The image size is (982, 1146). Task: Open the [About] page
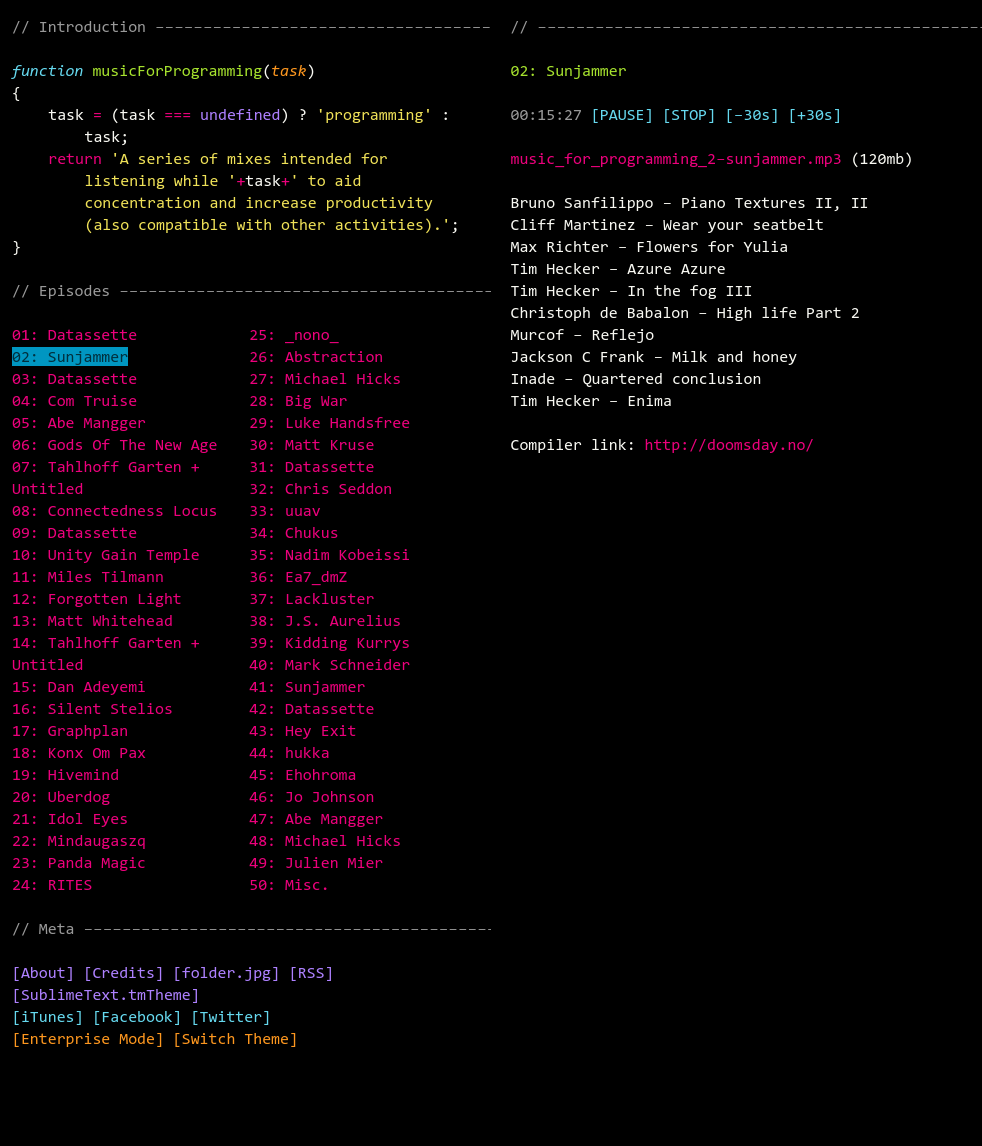tap(43, 974)
